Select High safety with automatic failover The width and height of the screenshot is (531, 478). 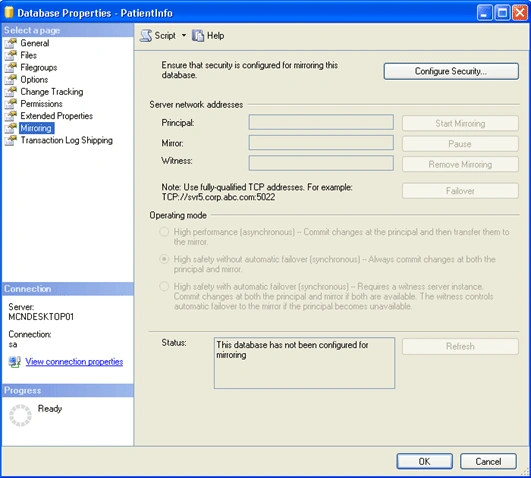pos(164,287)
